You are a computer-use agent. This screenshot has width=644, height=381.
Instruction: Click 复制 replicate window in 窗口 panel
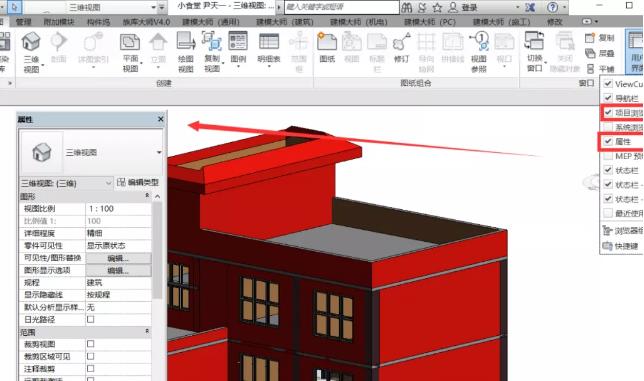click(600, 38)
